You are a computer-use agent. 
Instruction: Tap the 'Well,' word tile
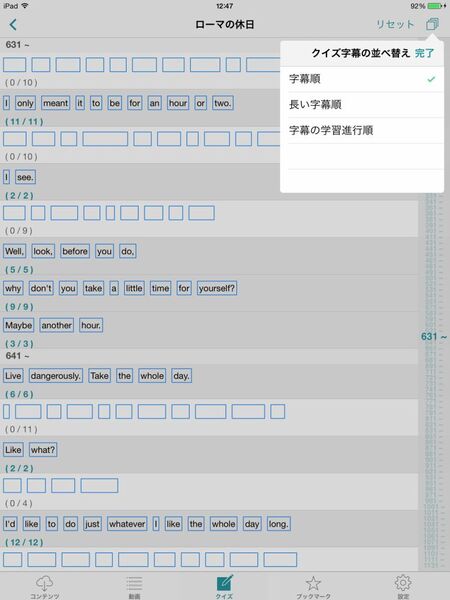pos(15,251)
